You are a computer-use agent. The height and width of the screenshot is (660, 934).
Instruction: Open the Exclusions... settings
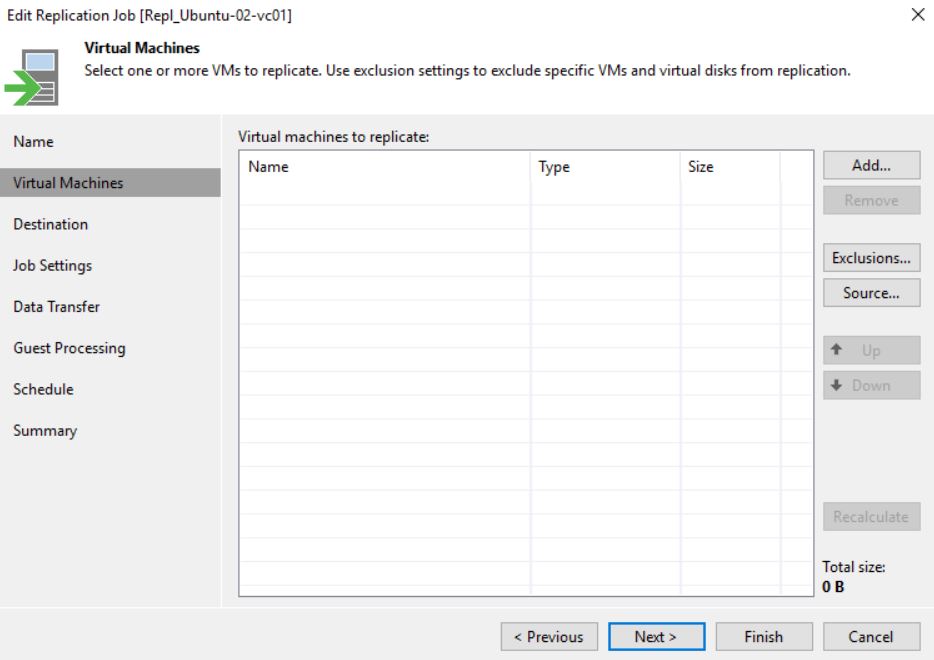tap(871, 258)
